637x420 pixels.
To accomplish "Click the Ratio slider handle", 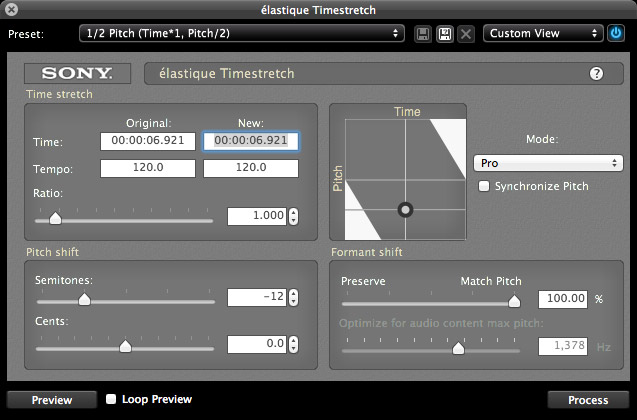I will [55, 216].
